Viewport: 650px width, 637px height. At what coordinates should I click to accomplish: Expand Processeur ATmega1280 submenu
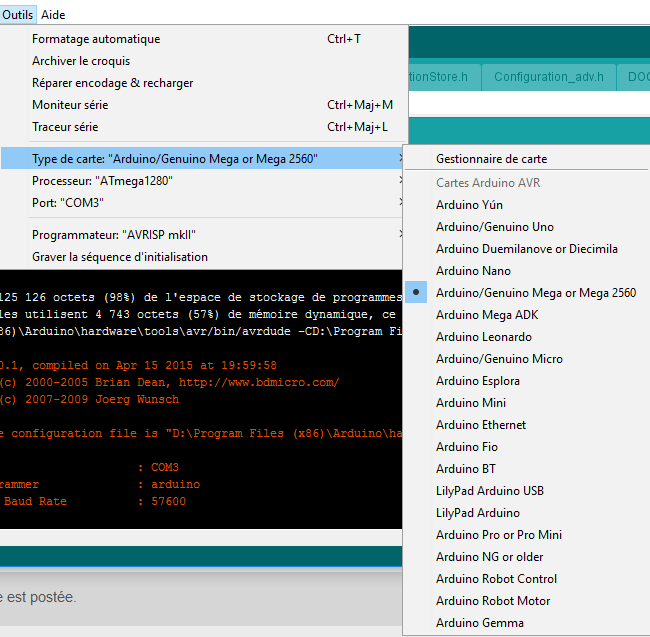click(x=202, y=181)
